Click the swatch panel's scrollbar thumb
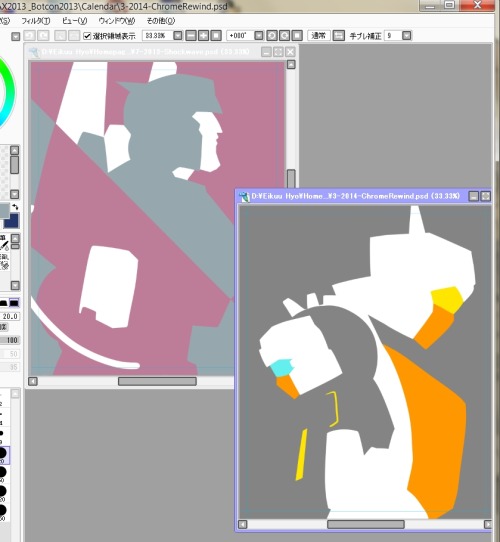The image size is (500, 542). [15, 165]
